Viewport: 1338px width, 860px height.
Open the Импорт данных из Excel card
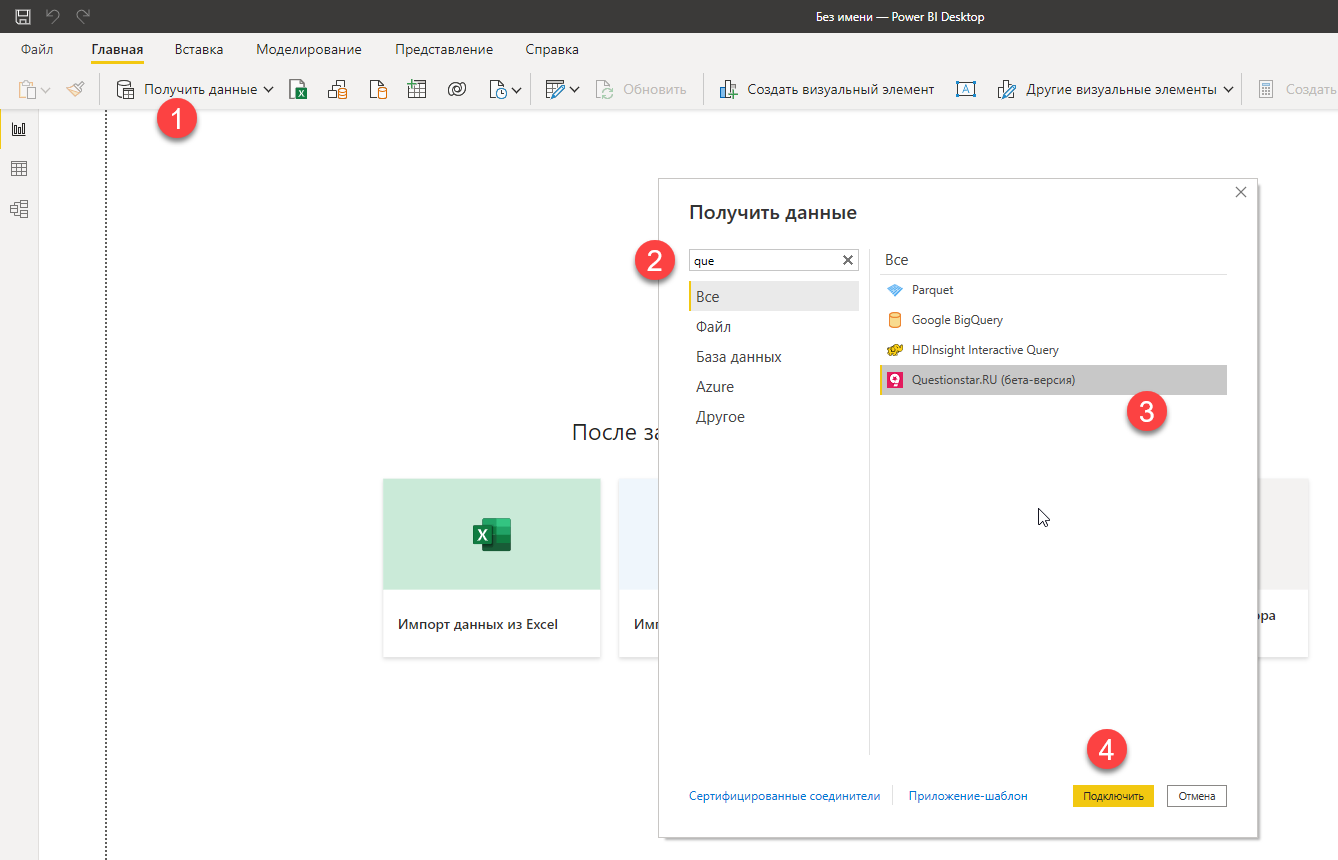492,567
